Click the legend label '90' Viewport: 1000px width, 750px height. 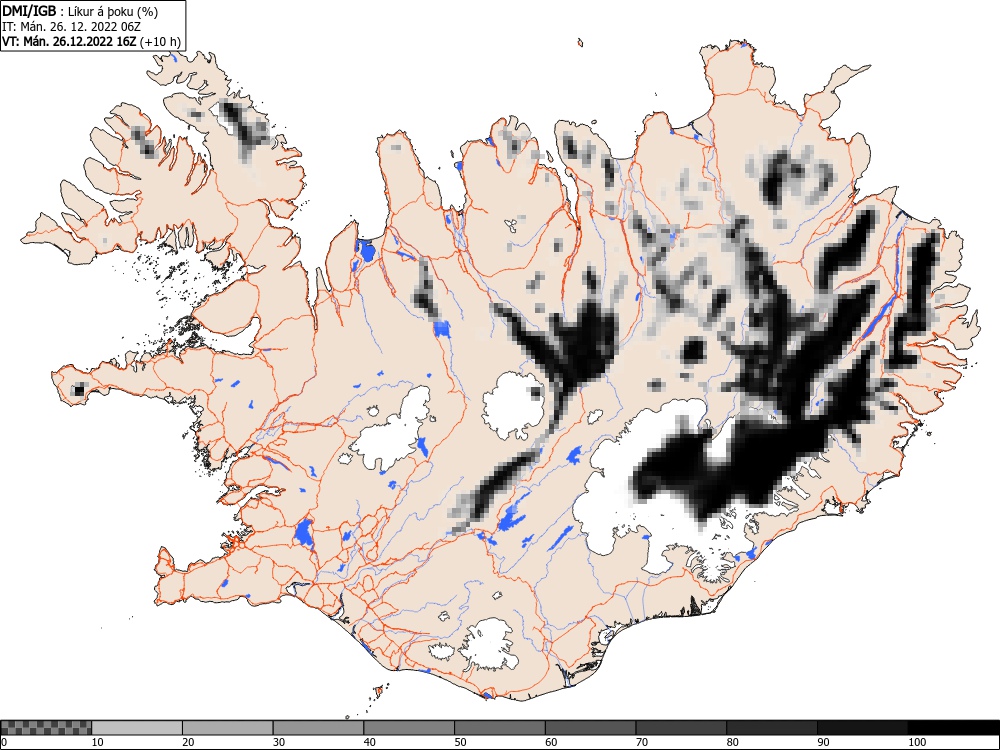coord(823,742)
